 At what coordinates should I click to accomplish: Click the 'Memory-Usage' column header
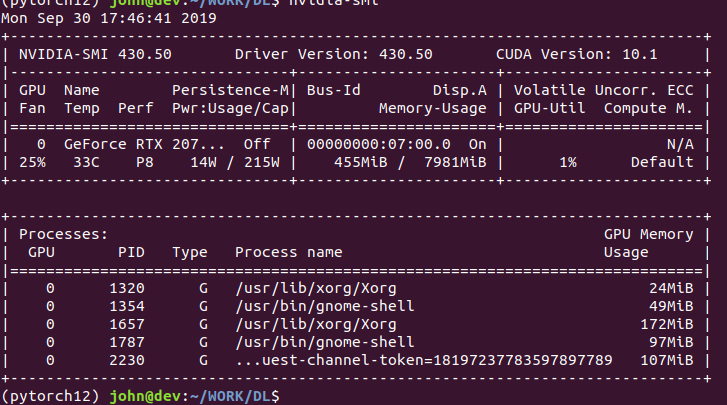pos(433,108)
